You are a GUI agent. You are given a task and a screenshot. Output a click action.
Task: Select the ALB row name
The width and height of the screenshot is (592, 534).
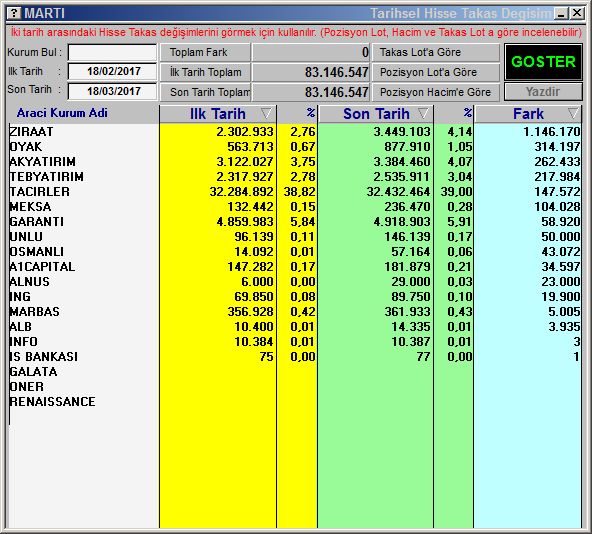tap(21, 326)
